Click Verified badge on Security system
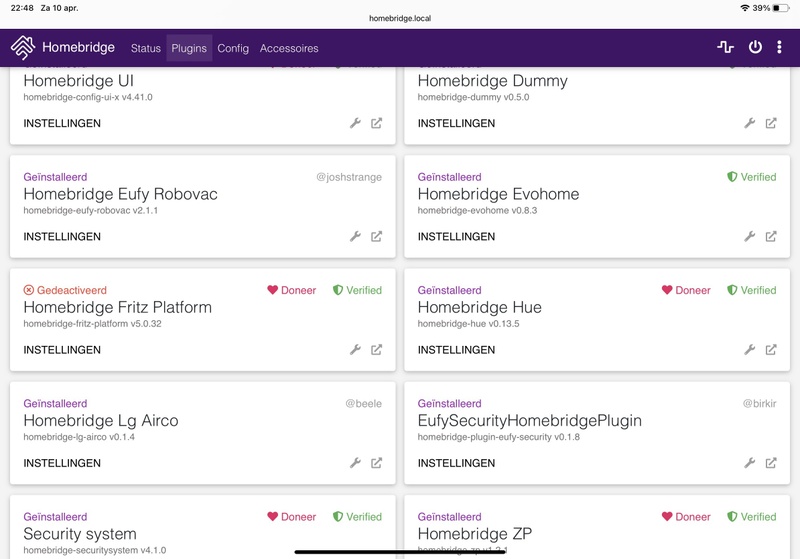Image resolution: width=800 pixels, height=559 pixels. pyautogui.click(x=357, y=517)
